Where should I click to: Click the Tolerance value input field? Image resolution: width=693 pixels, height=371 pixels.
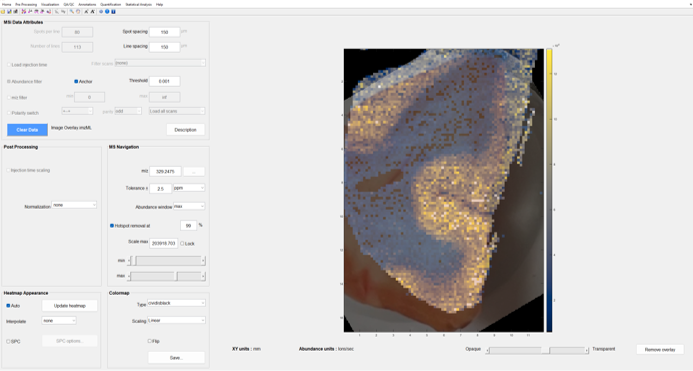coord(160,188)
